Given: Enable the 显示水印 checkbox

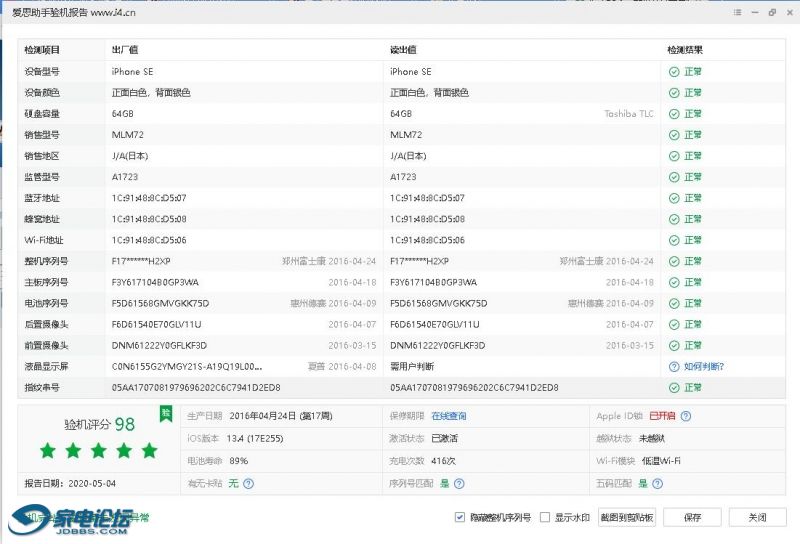Looking at the screenshot, I should [x=545, y=517].
